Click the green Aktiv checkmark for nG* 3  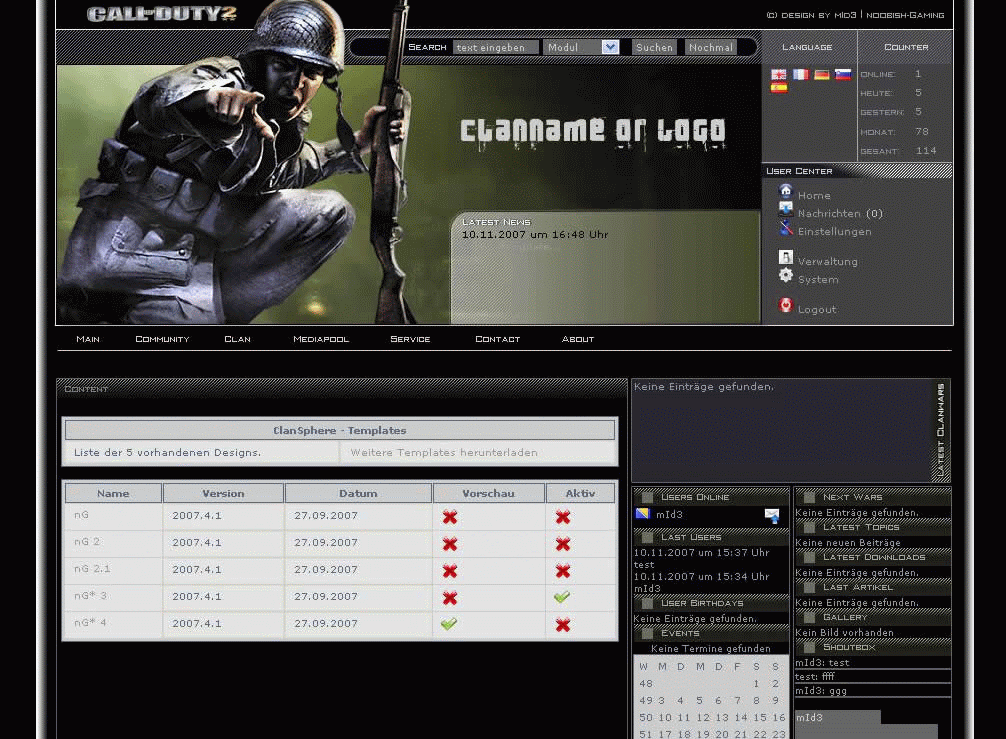pos(562,596)
